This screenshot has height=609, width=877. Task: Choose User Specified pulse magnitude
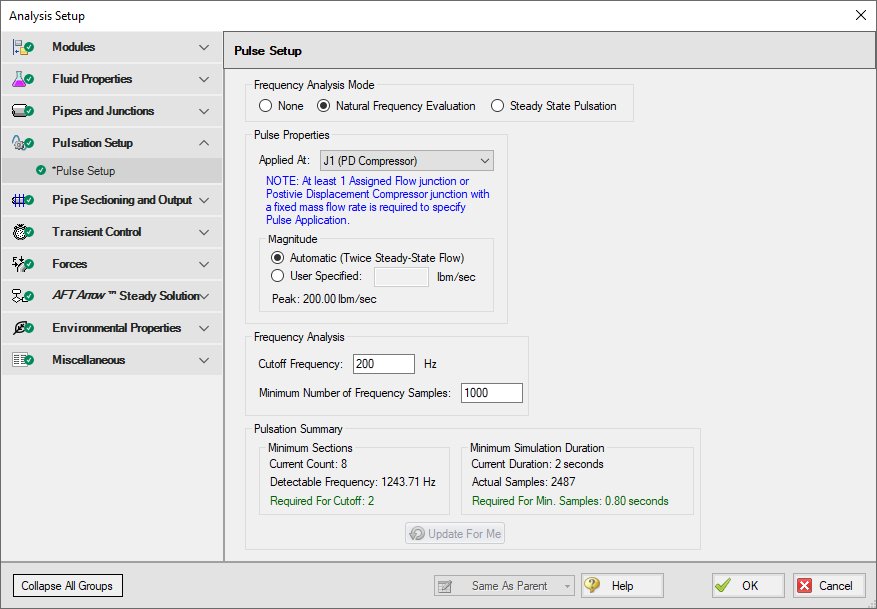pos(277,277)
